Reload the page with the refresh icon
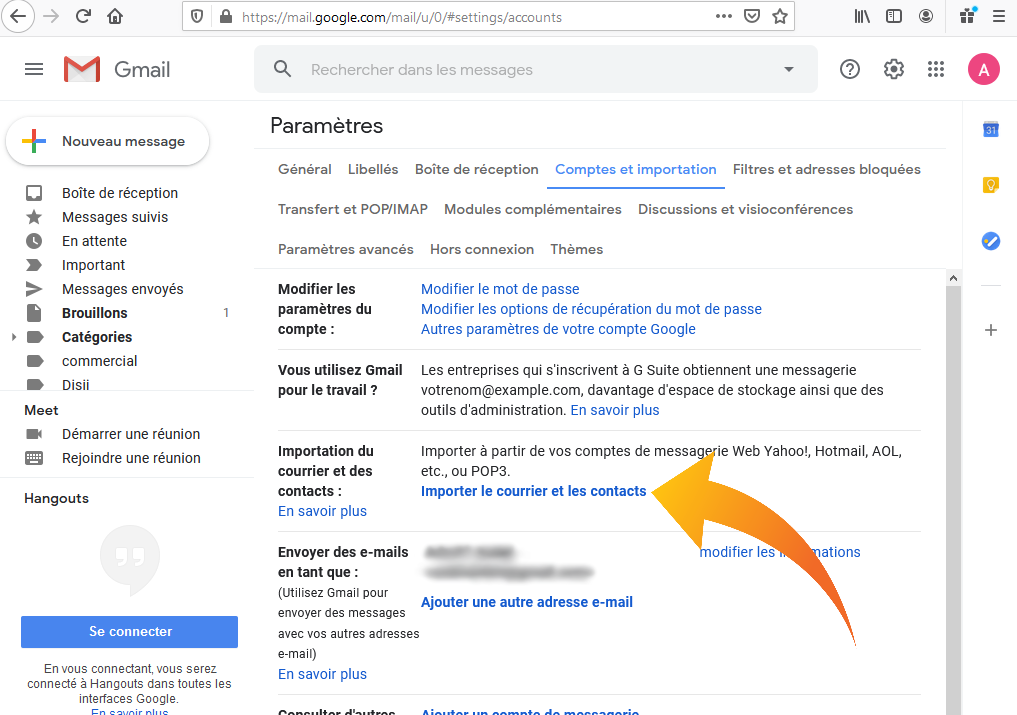1017x715 pixels. 83,16
